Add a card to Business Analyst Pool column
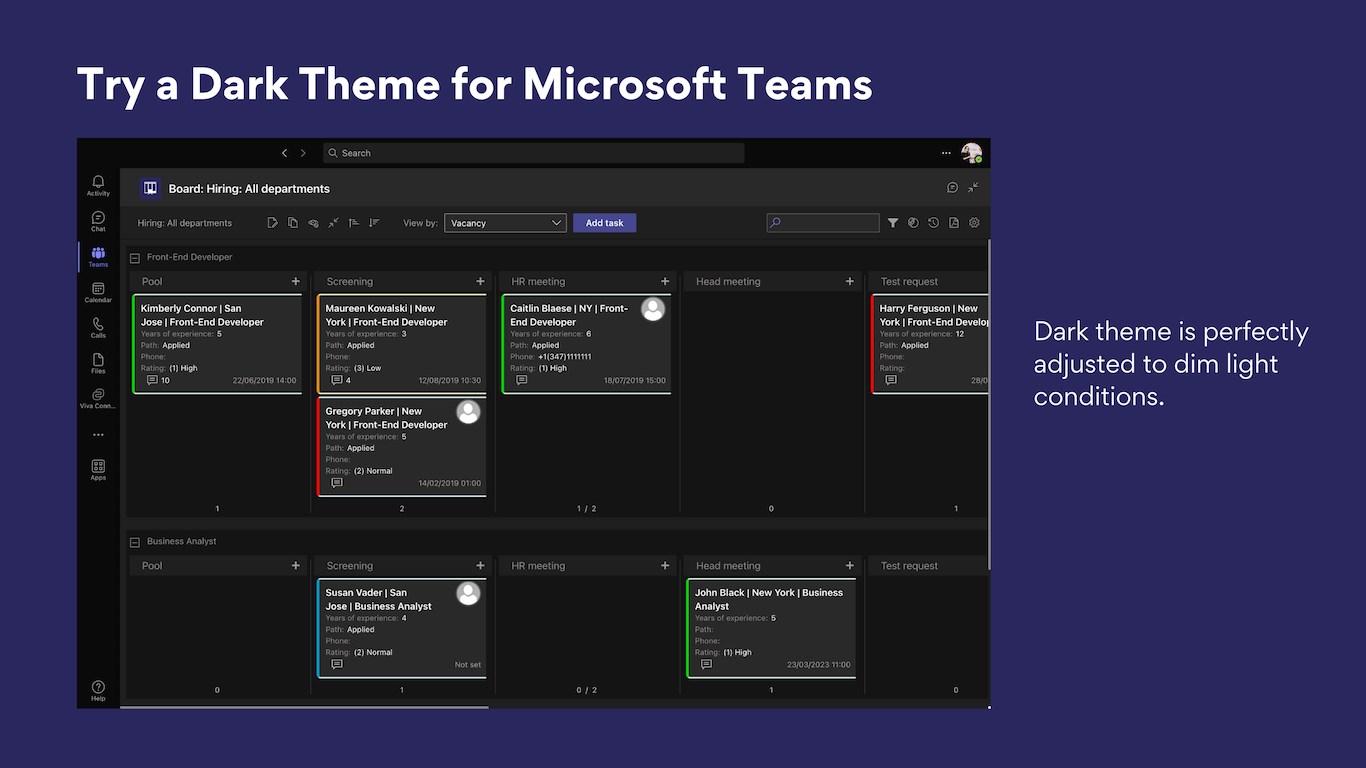This screenshot has height=768, width=1366. click(295, 565)
